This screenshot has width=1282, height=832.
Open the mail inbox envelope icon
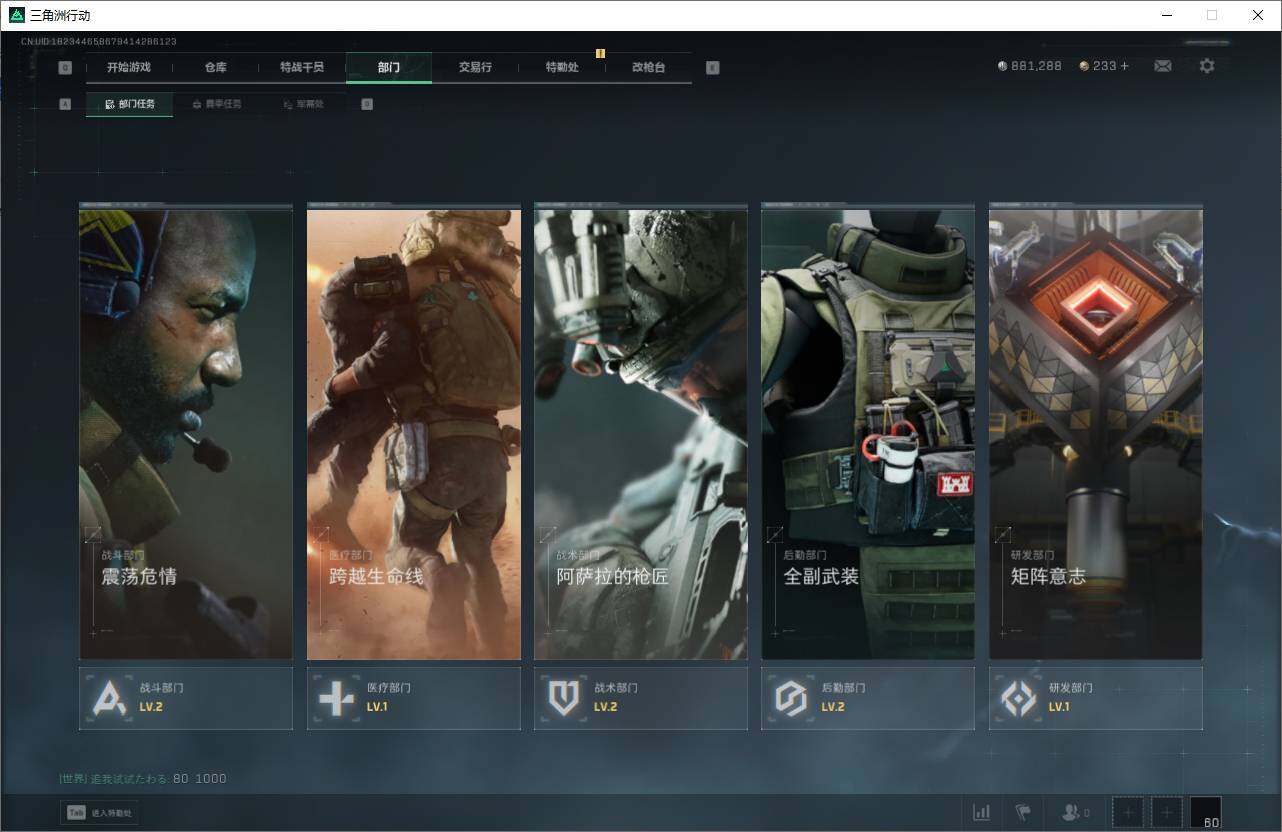(1163, 66)
